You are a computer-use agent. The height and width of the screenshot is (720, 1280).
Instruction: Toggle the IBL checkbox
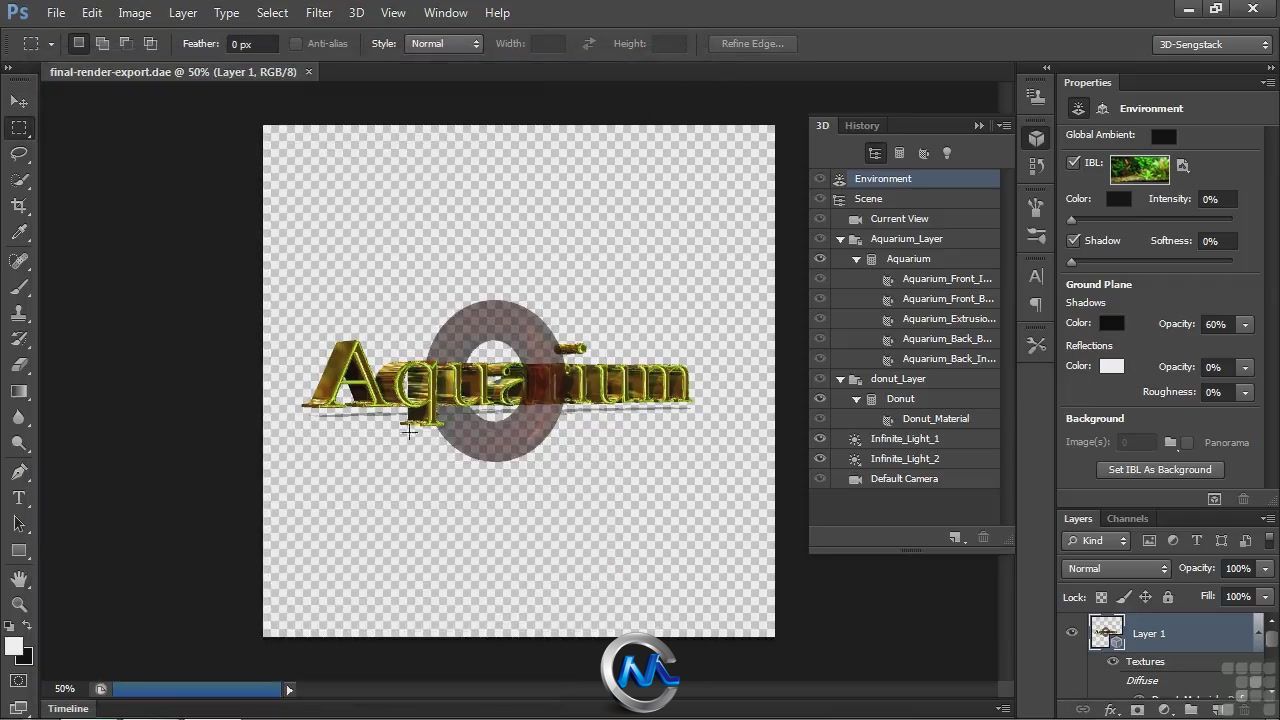1073,163
